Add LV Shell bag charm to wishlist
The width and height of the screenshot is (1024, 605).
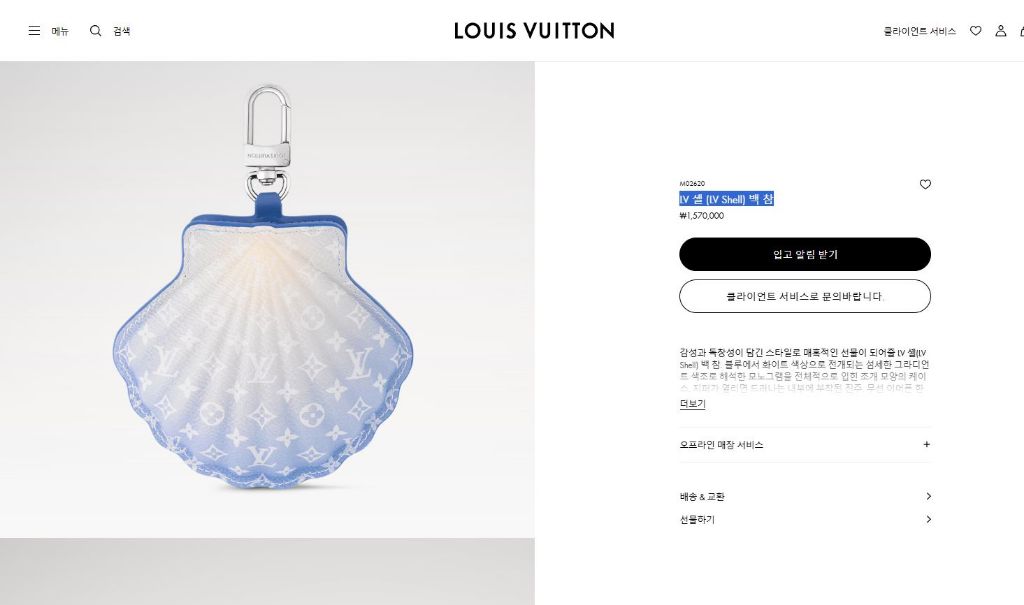(x=925, y=185)
